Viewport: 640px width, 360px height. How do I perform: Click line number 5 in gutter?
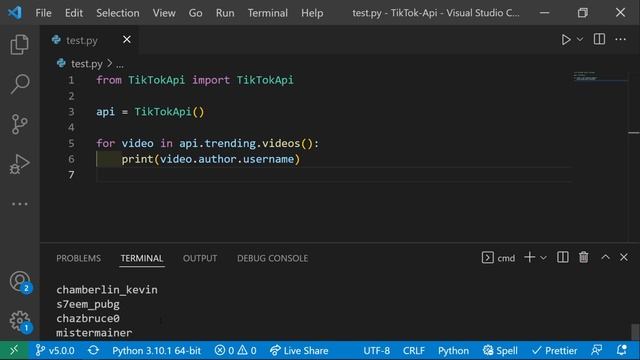click(x=71, y=143)
